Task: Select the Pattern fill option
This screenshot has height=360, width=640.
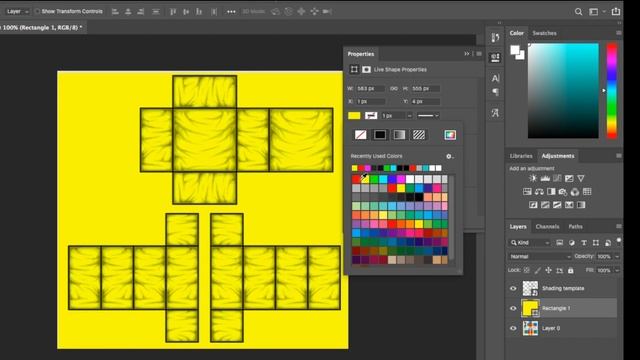Action: point(419,135)
